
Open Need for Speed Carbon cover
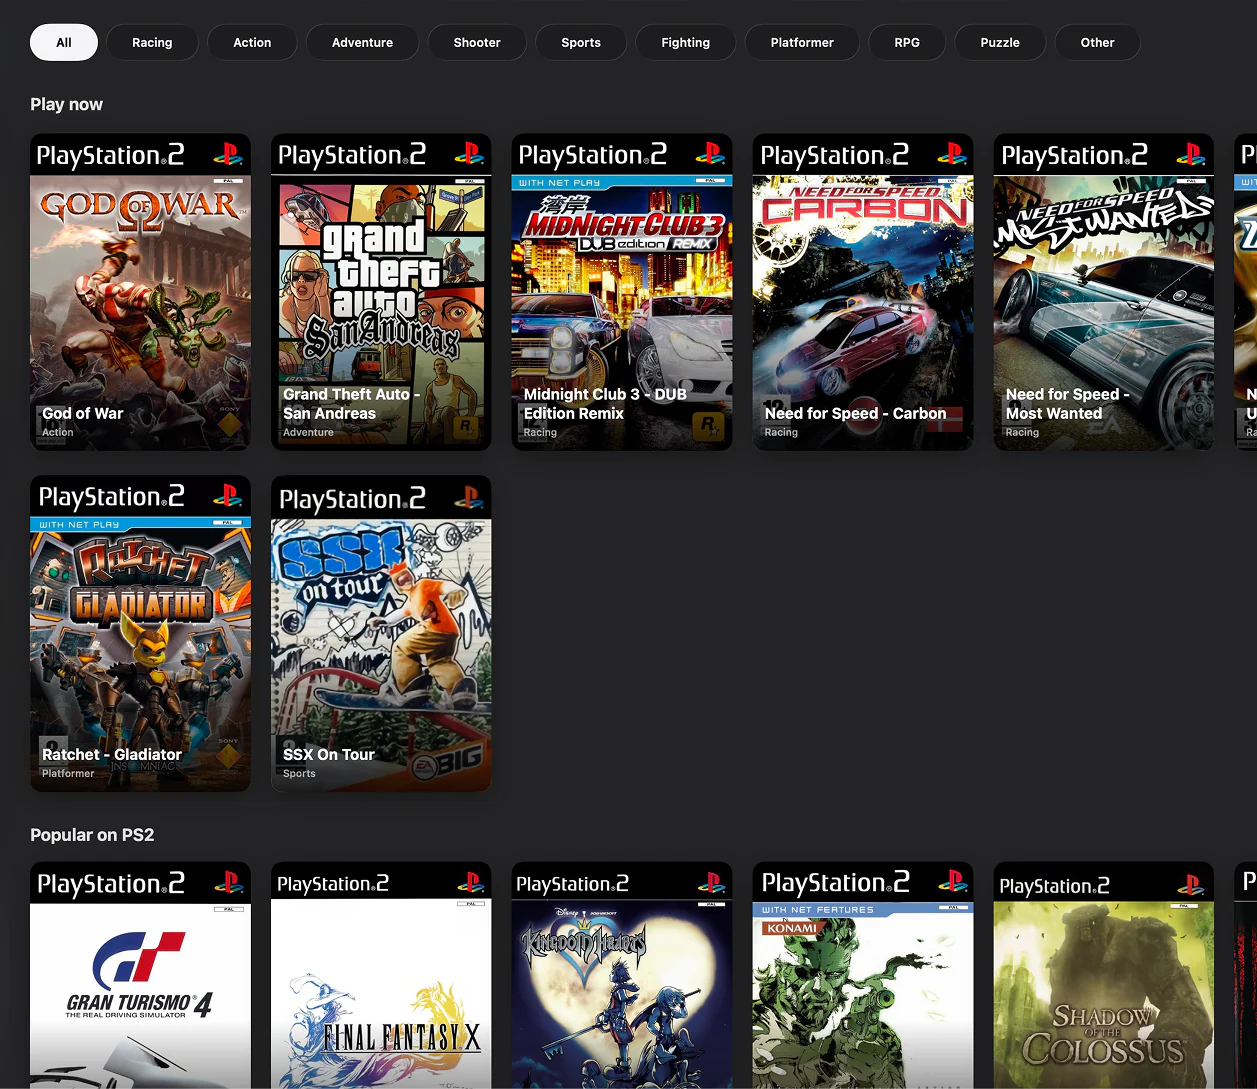[863, 292]
